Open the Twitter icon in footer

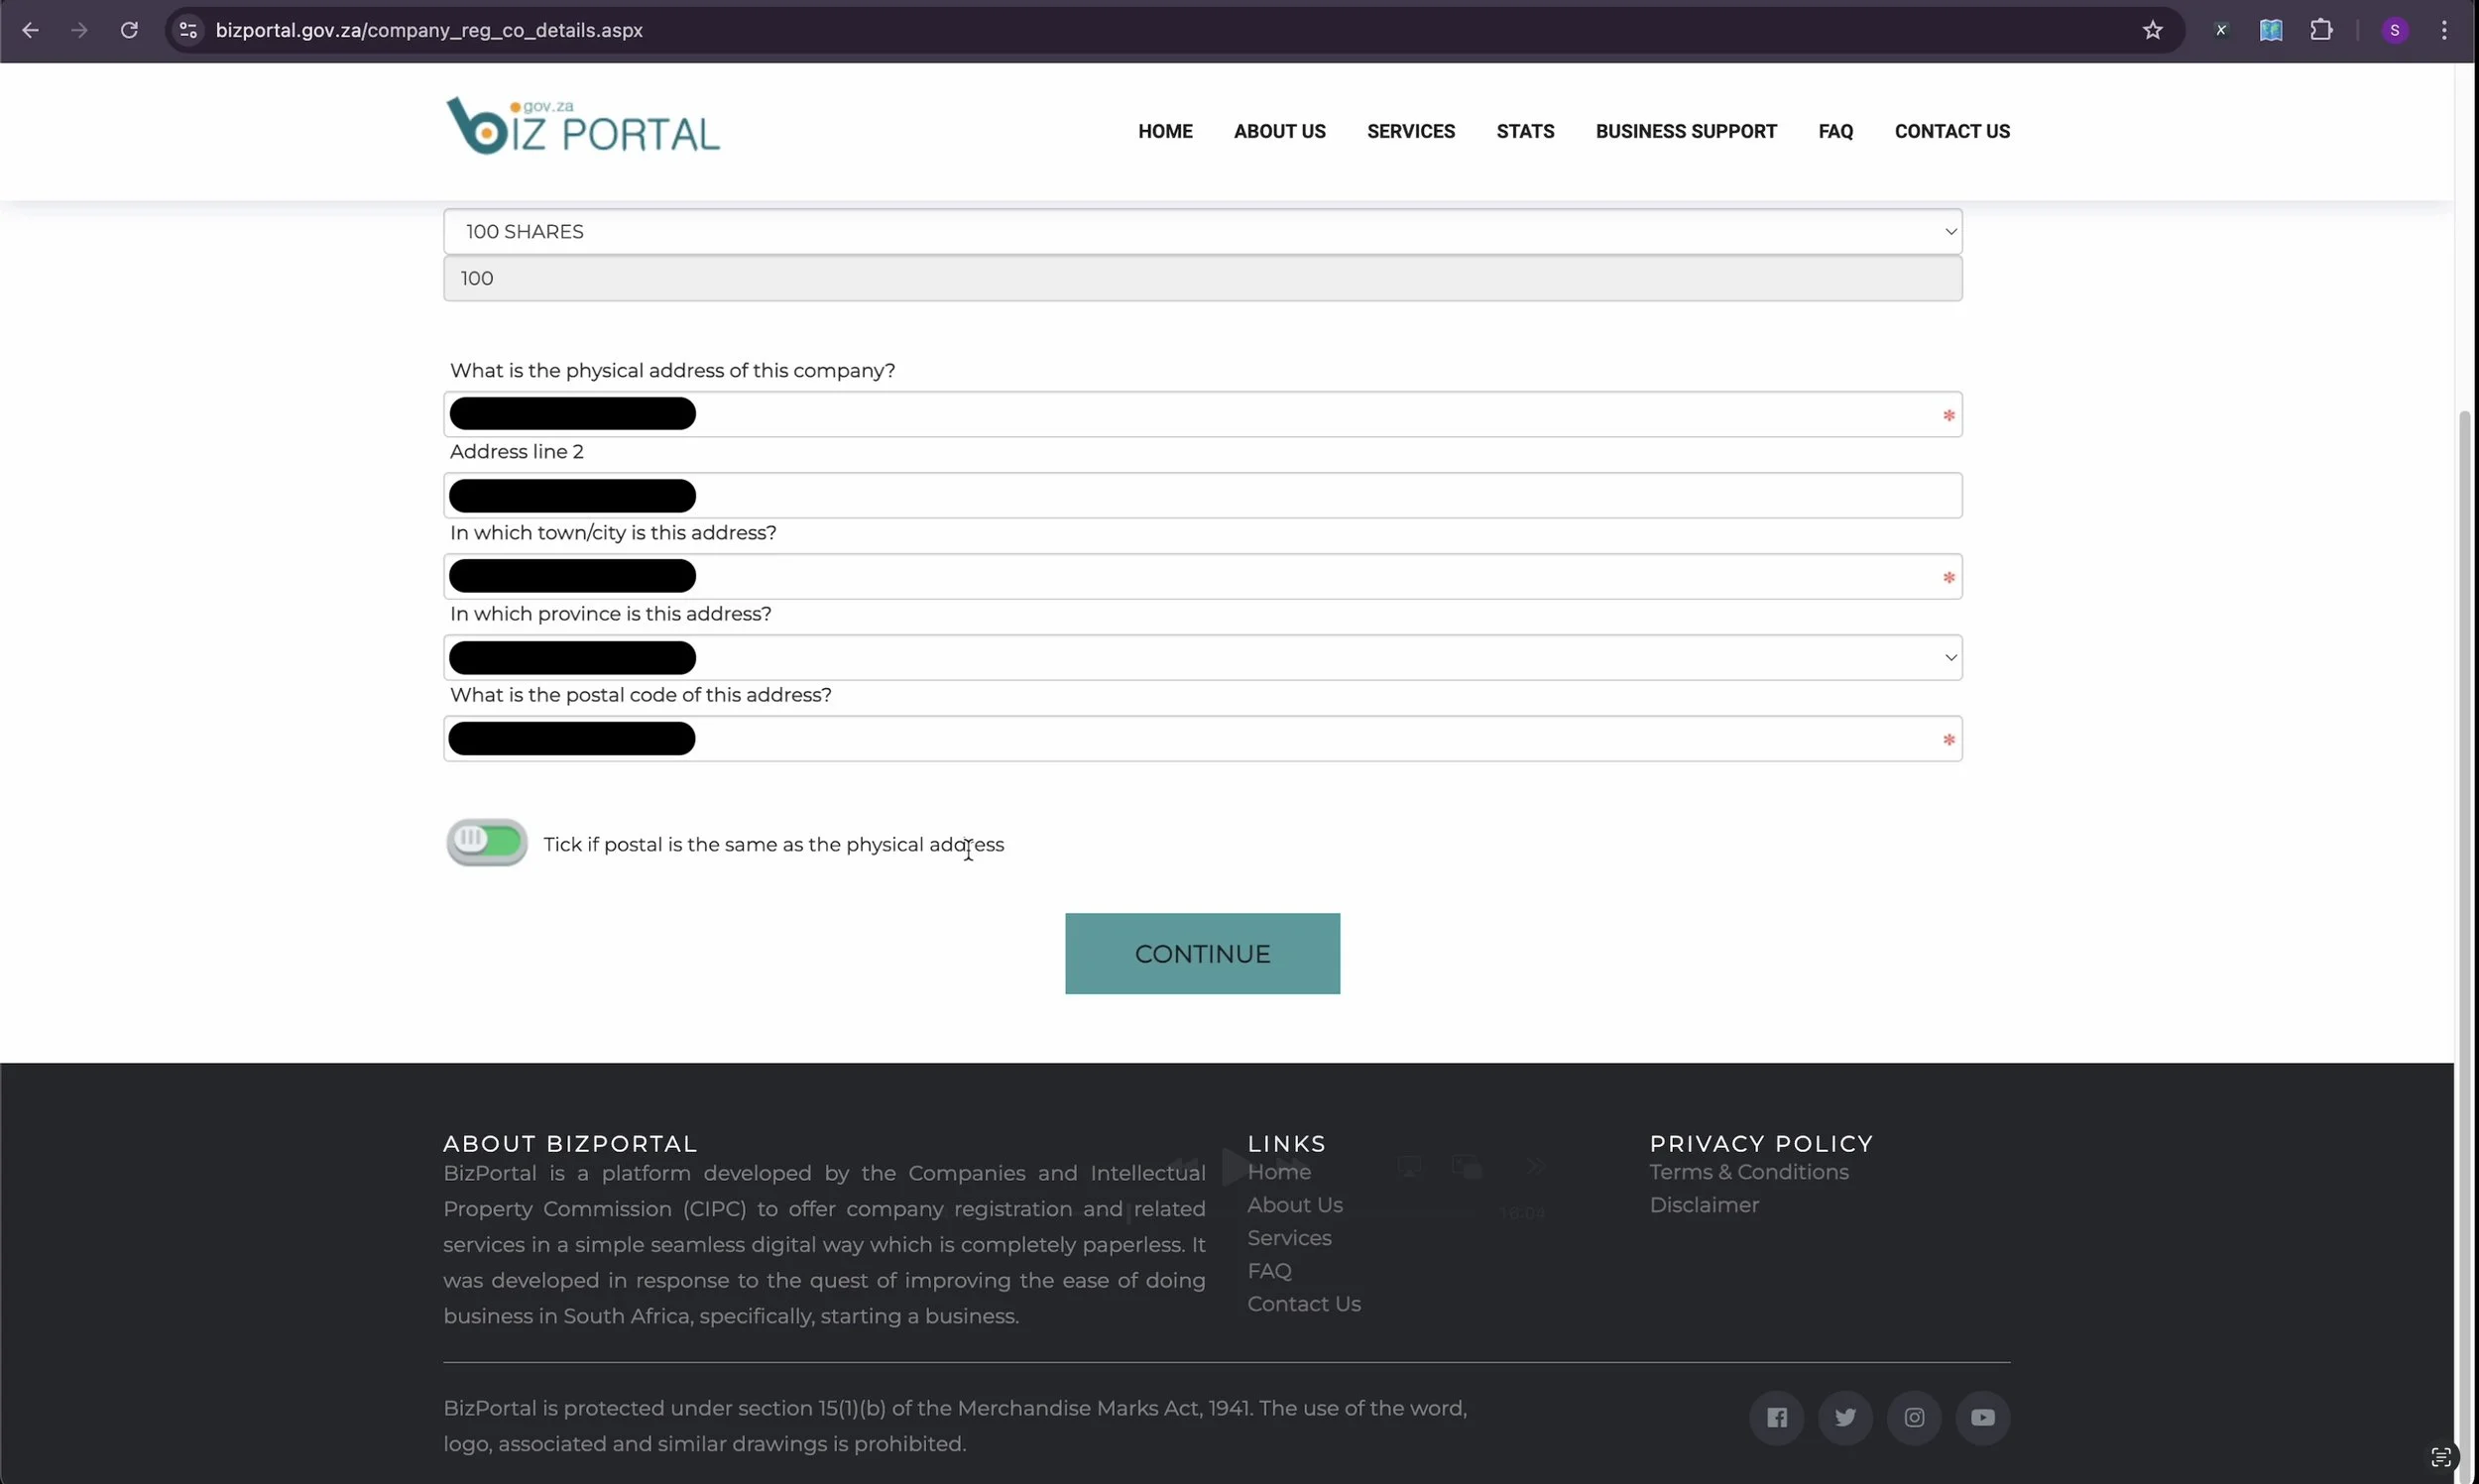1845,1417
